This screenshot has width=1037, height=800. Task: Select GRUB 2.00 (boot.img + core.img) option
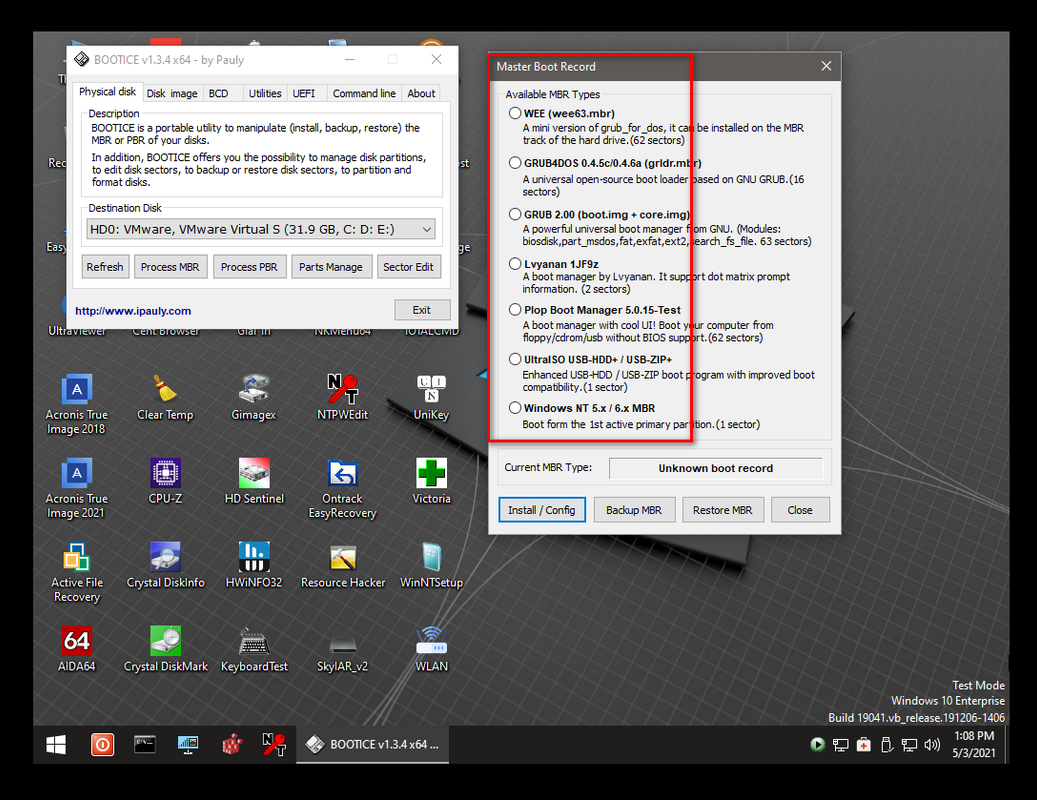(x=515, y=214)
